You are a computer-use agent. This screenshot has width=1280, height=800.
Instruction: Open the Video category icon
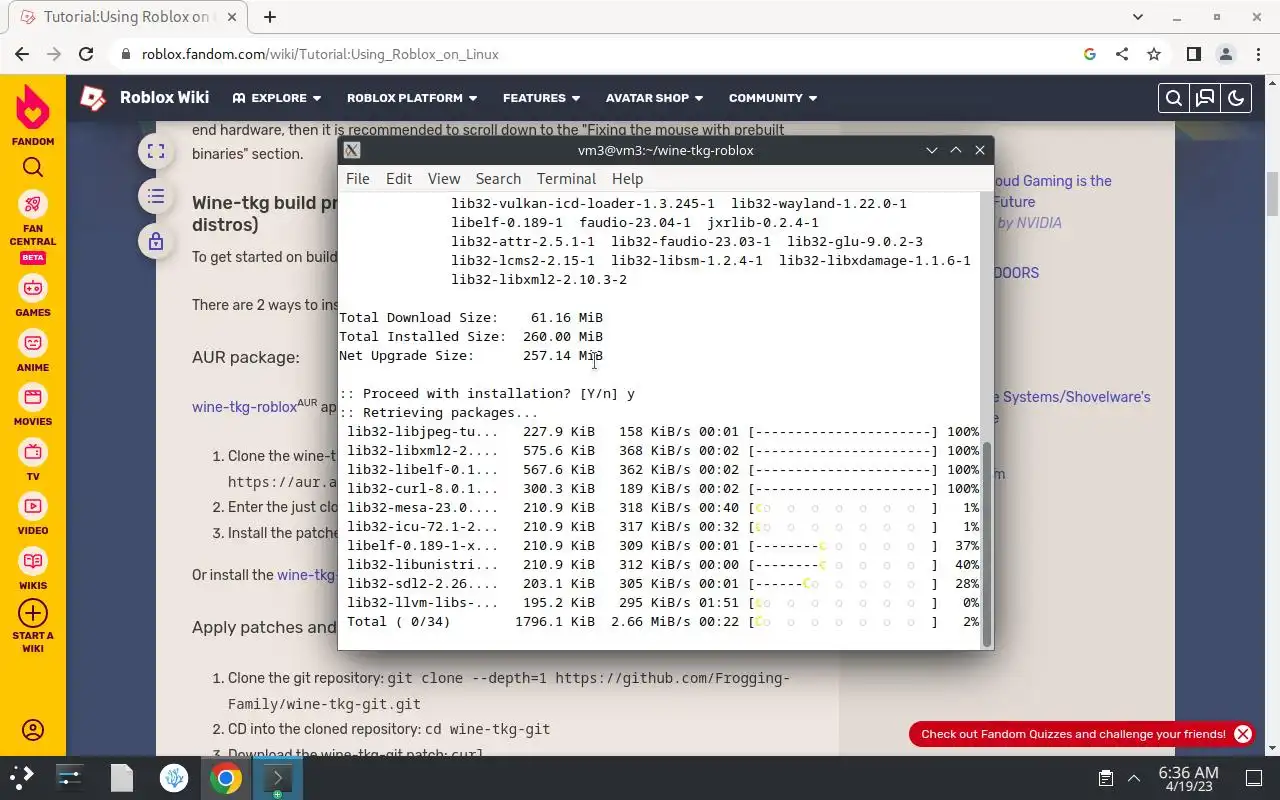(x=33, y=506)
